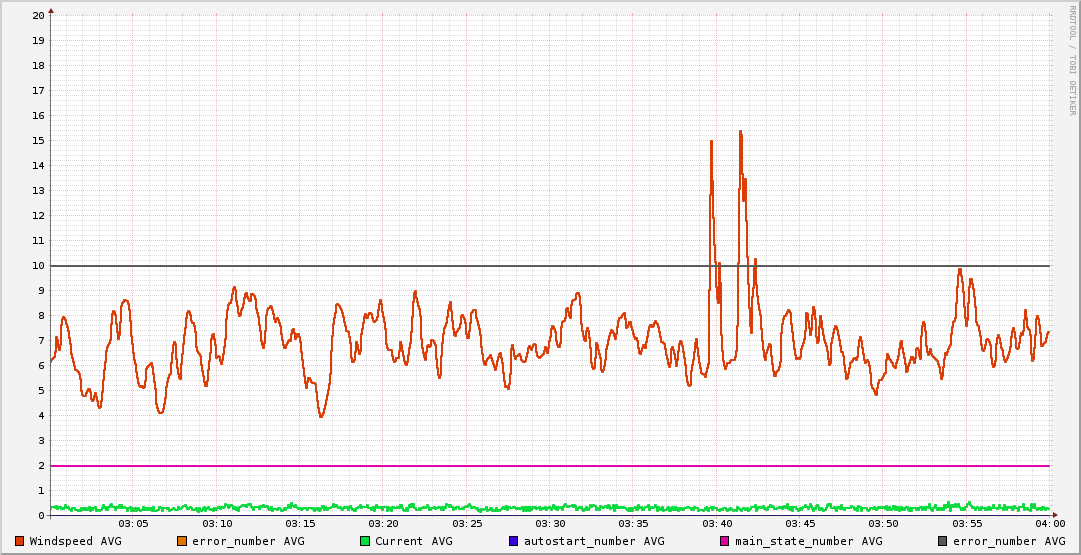The height and width of the screenshot is (555, 1081).
Task: Click the 03:05 time axis label
Action: pos(133,524)
